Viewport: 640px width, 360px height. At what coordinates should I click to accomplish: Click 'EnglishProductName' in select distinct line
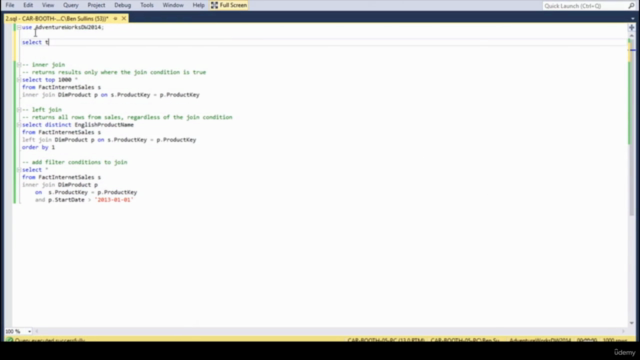(104, 125)
